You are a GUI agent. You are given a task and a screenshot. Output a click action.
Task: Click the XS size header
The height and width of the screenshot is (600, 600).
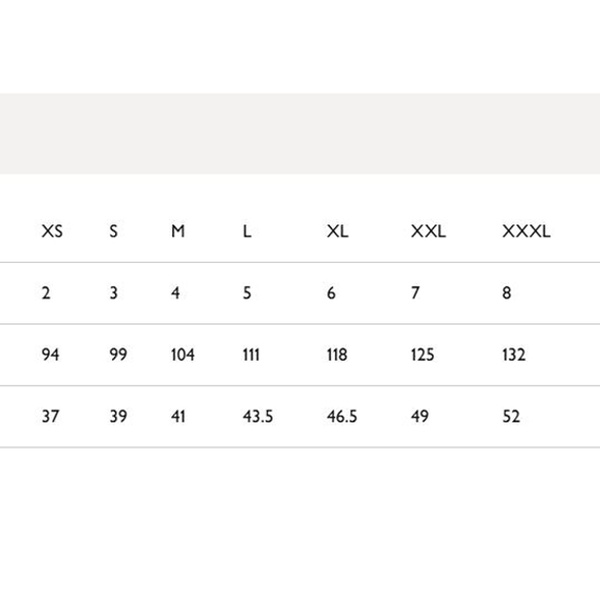click(52, 232)
